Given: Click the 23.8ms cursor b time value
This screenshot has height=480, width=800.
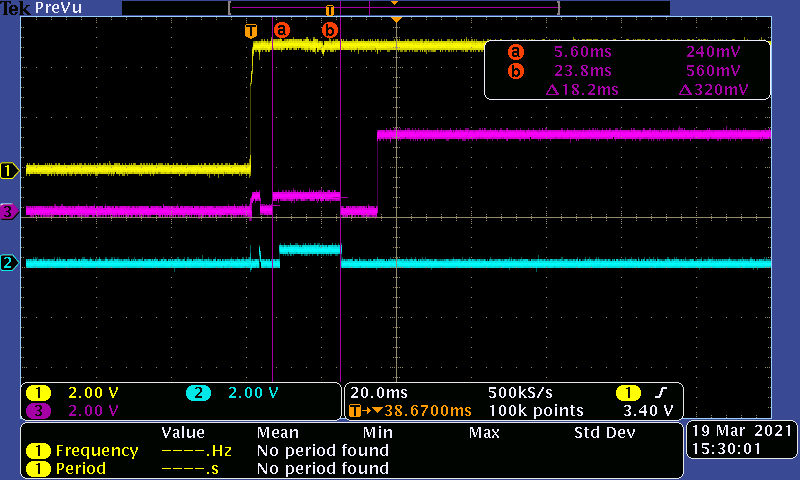Looking at the screenshot, I should point(583,71).
